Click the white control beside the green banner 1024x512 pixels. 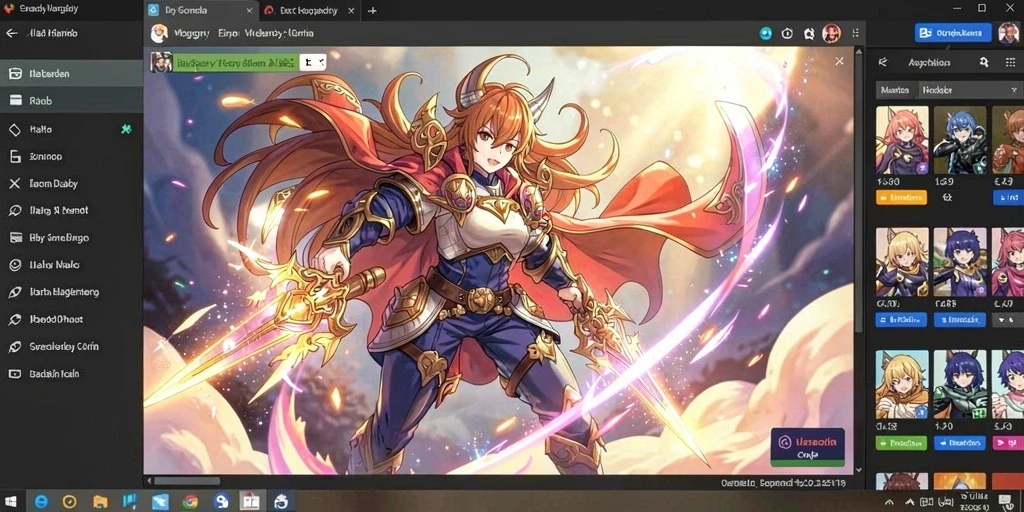click(x=313, y=62)
